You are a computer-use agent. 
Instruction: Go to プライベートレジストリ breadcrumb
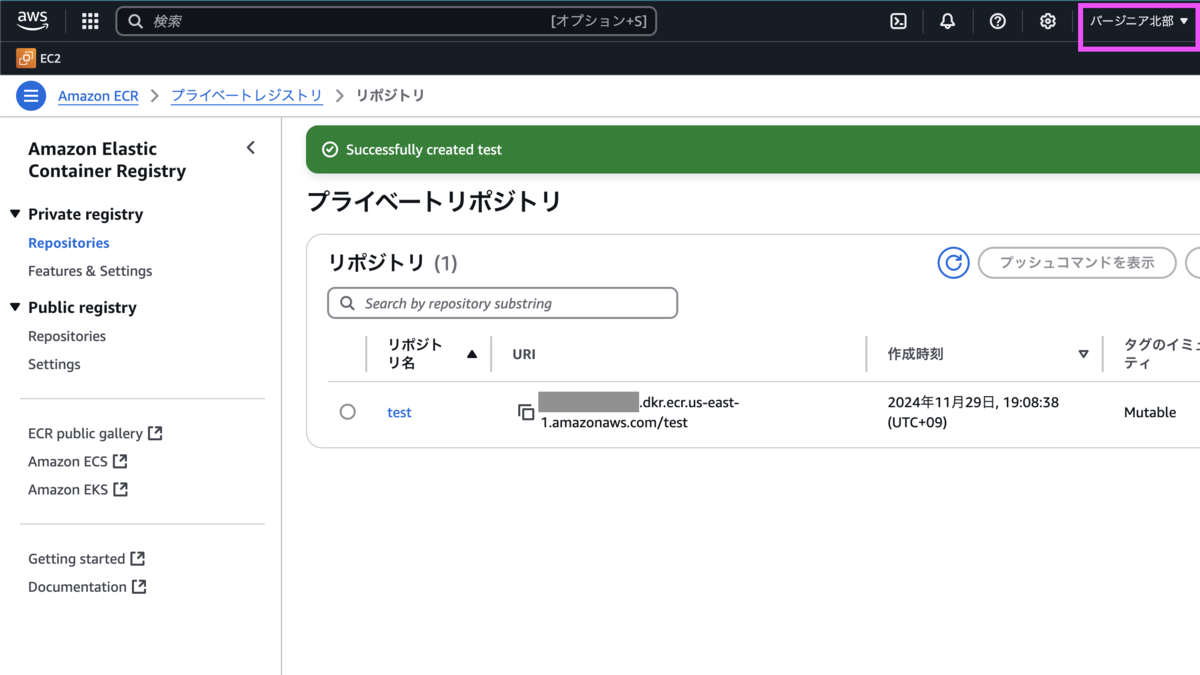click(247, 96)
